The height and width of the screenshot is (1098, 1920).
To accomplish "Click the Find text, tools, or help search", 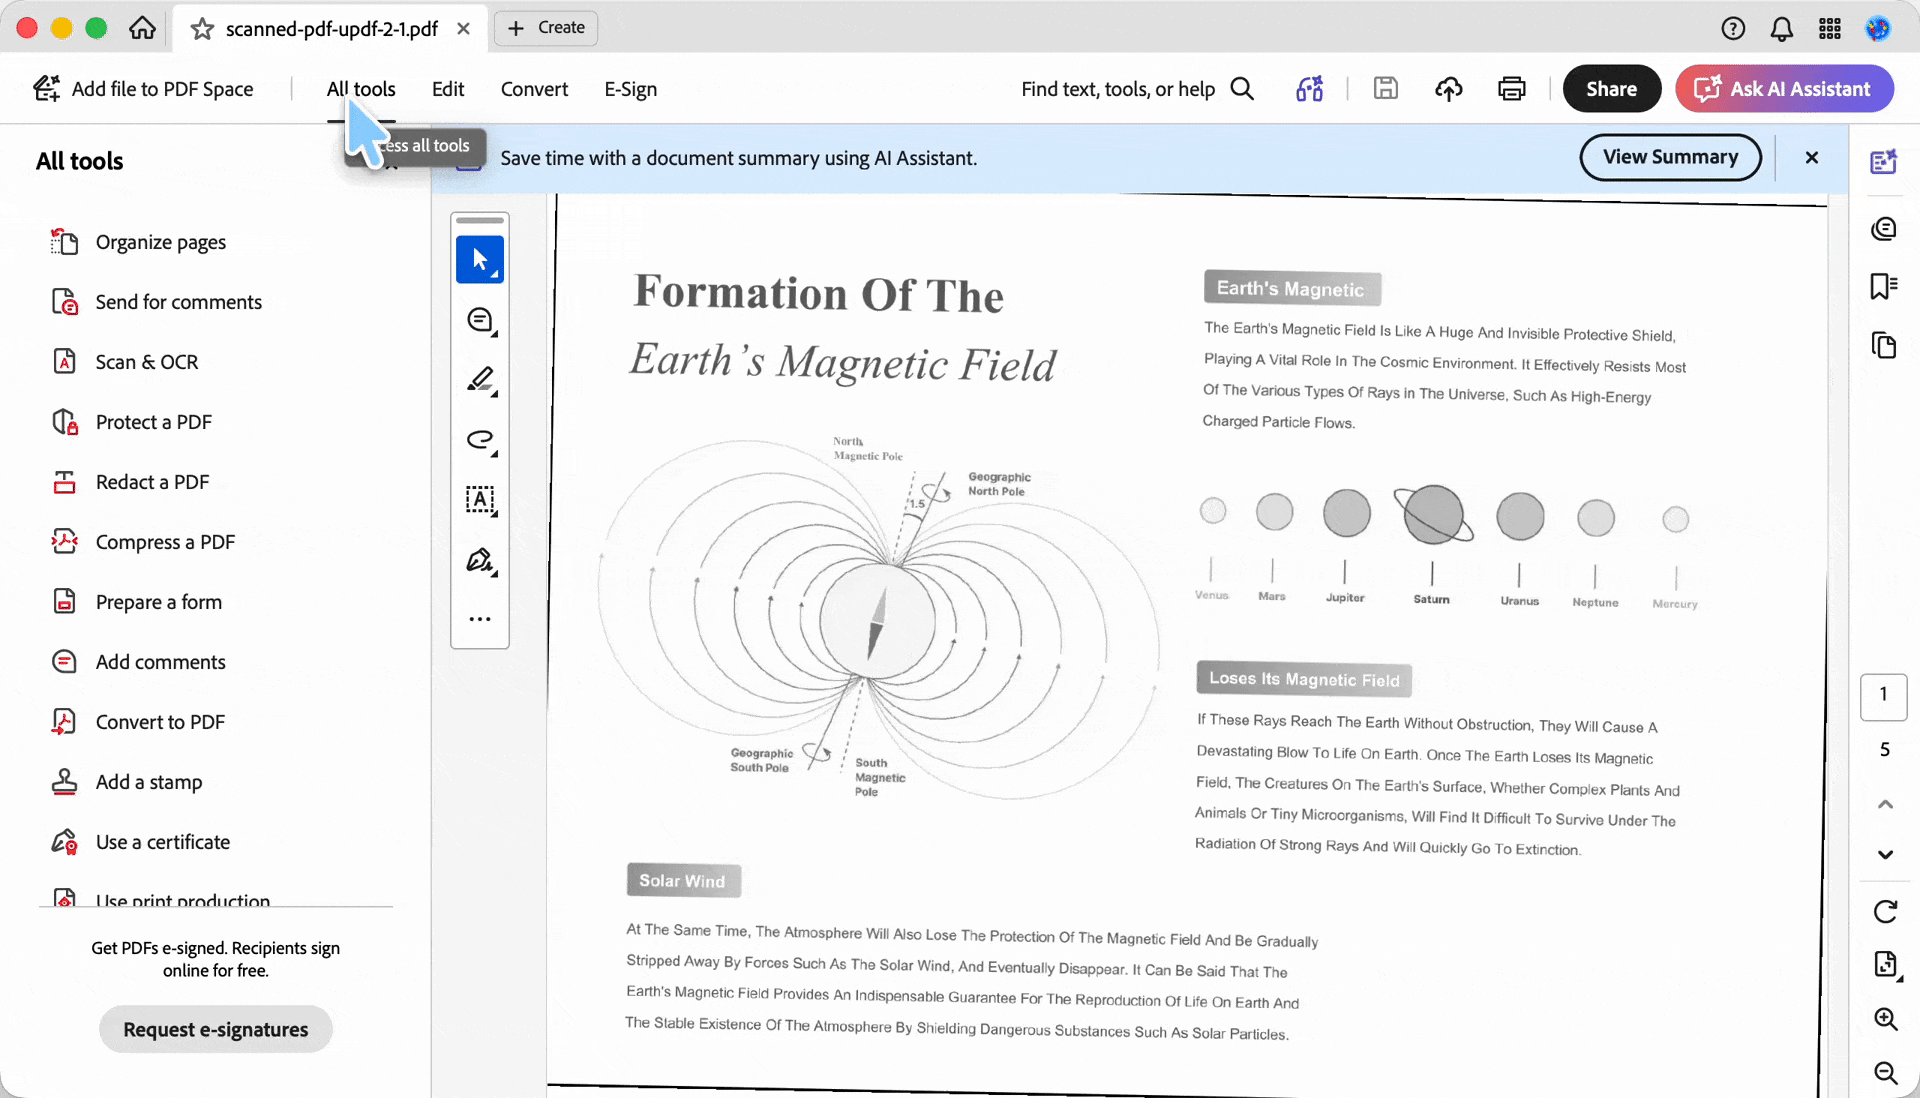I will [1137, 89].
